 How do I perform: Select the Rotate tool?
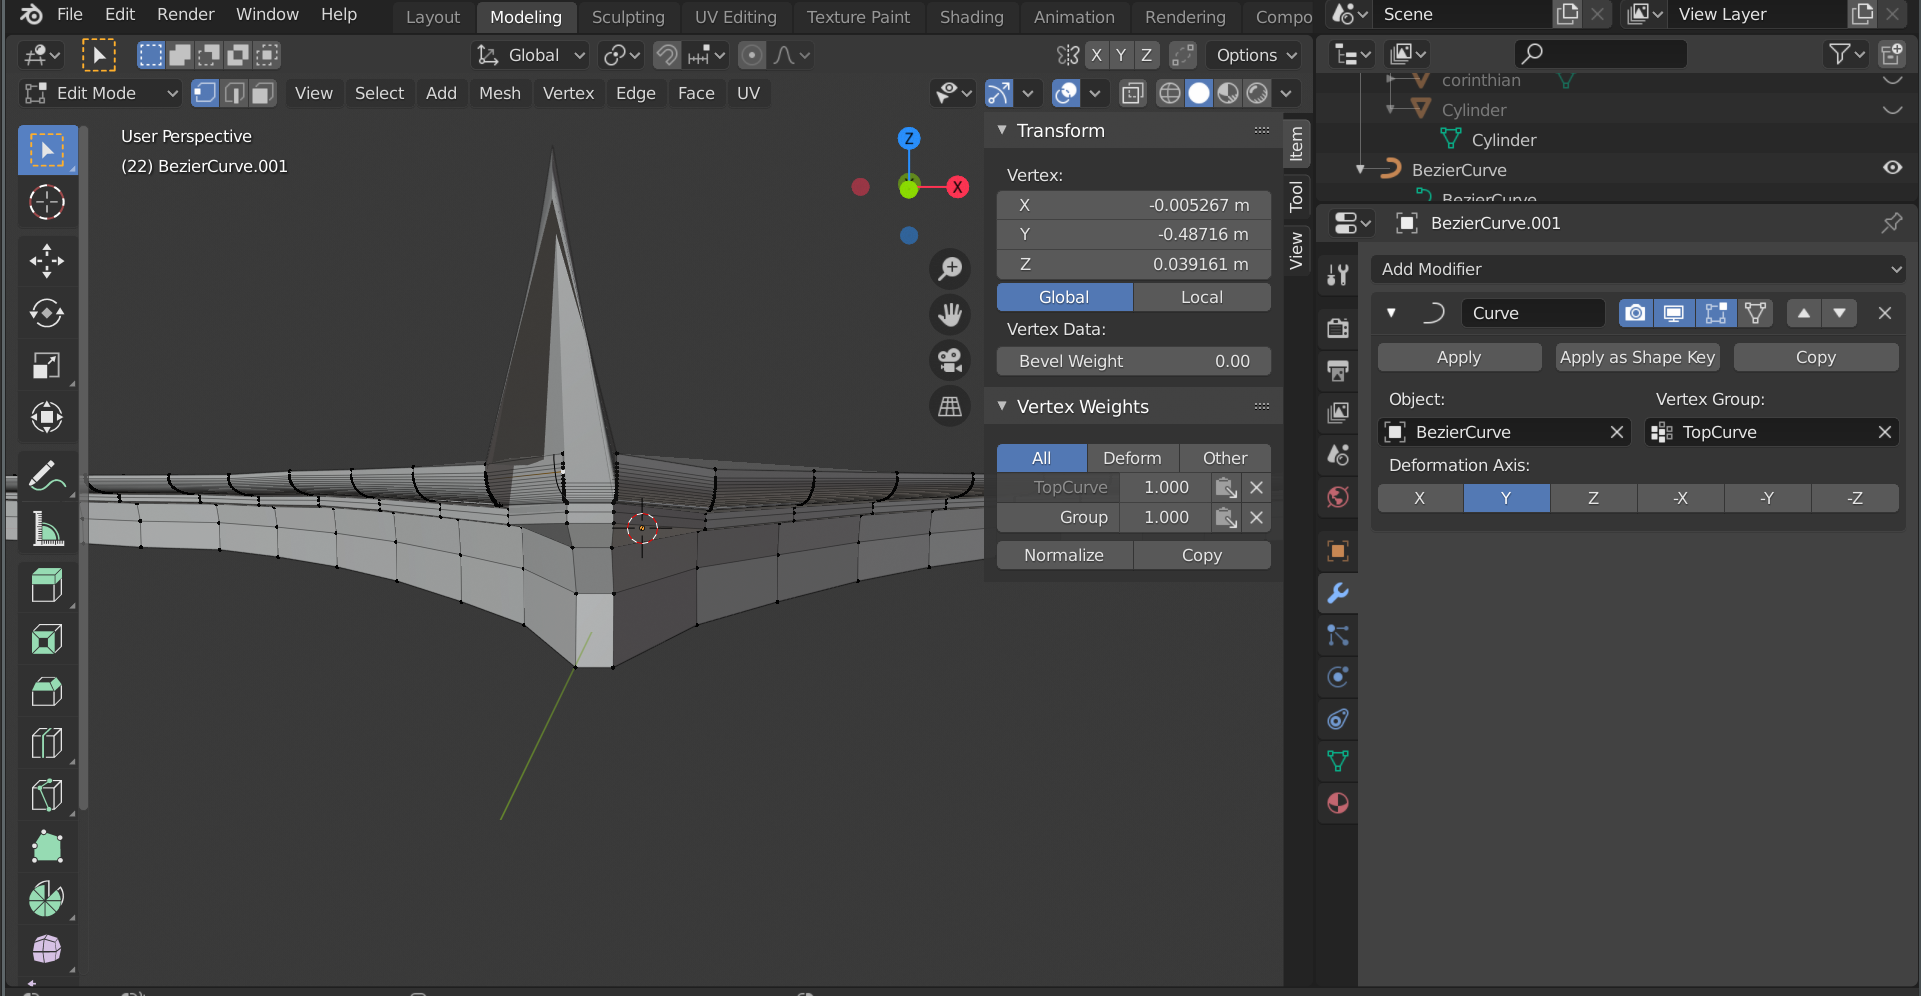(47, 313)
